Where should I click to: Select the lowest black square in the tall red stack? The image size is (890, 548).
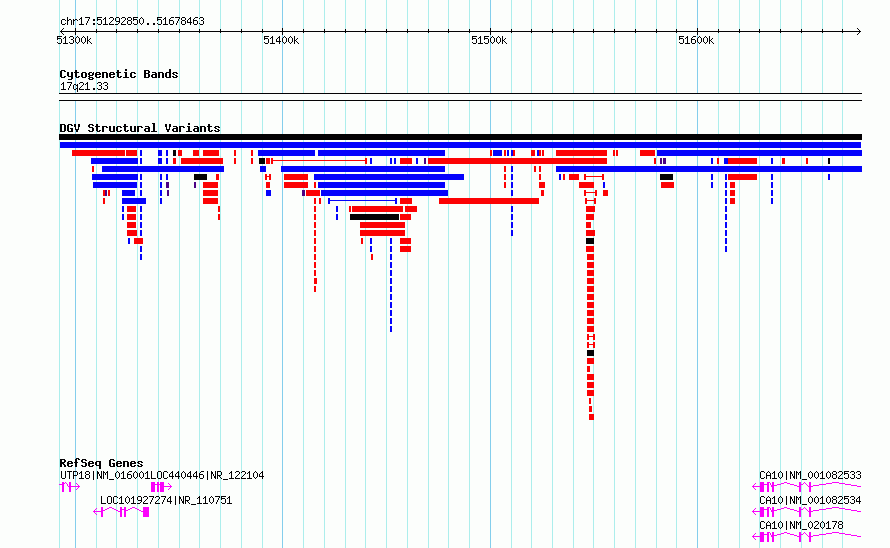click(590, 353)
